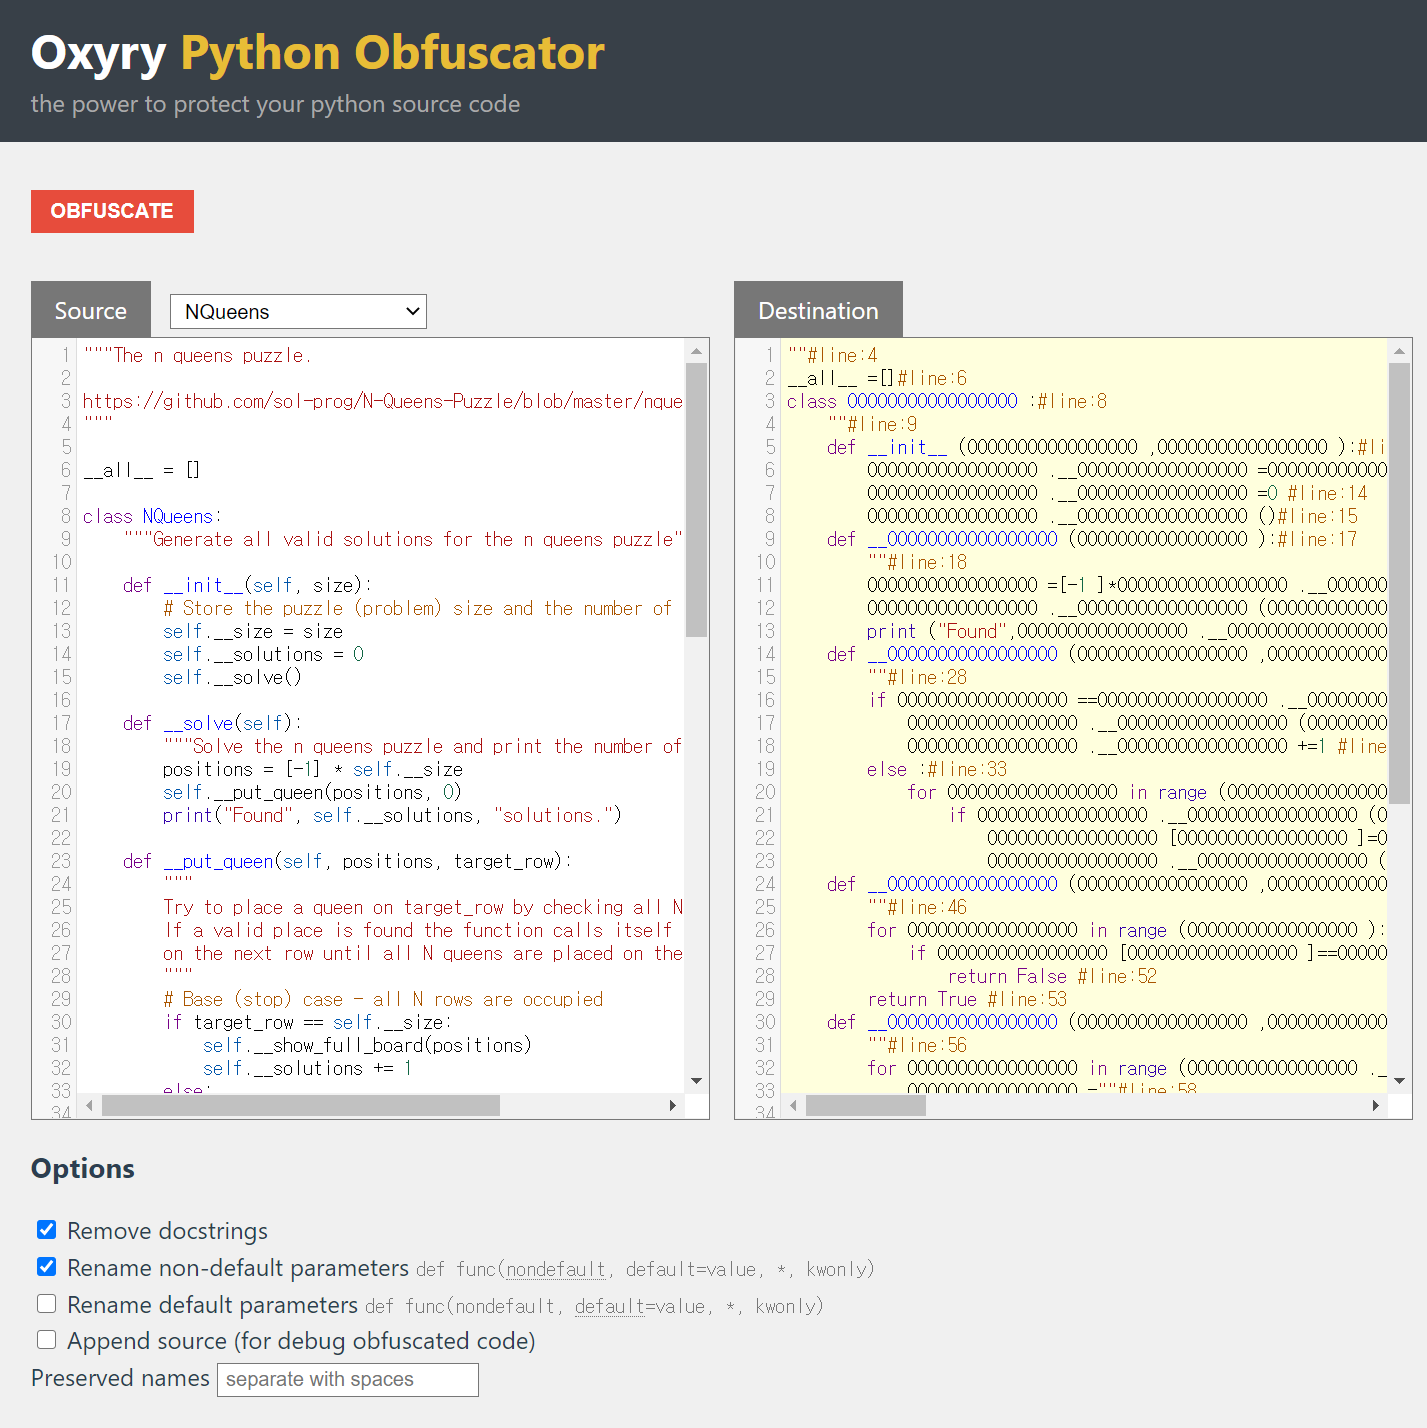Image resolution: width=1427 pixels, height=1428 pixels.
Task: Click the 'Append source' label text
Action: point(301,1341)
